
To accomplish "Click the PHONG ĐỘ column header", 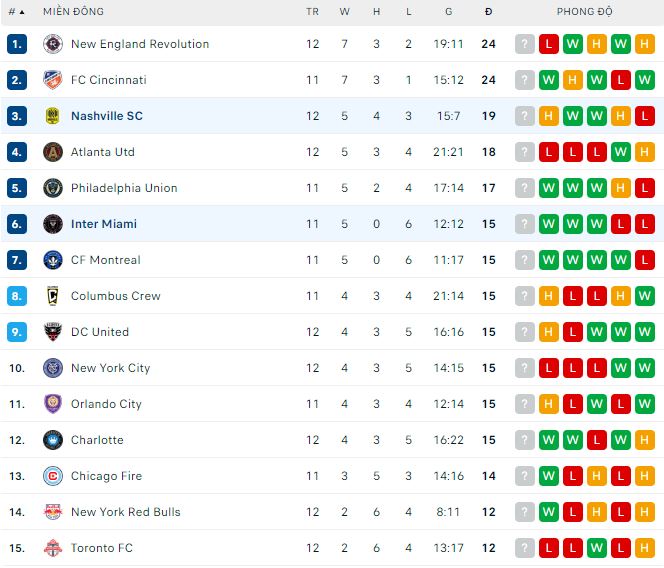I will (x=584, y=11).
